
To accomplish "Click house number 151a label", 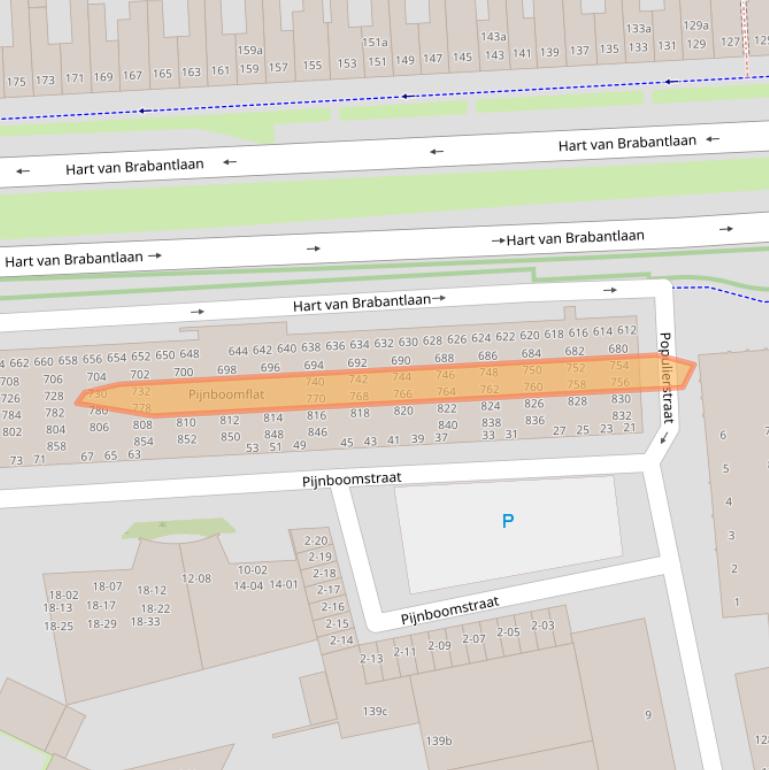I will [x=375, y=43].
